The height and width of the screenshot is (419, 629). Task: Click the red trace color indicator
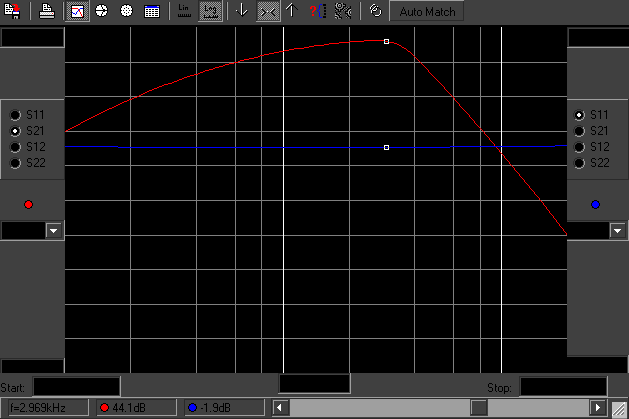28,205
